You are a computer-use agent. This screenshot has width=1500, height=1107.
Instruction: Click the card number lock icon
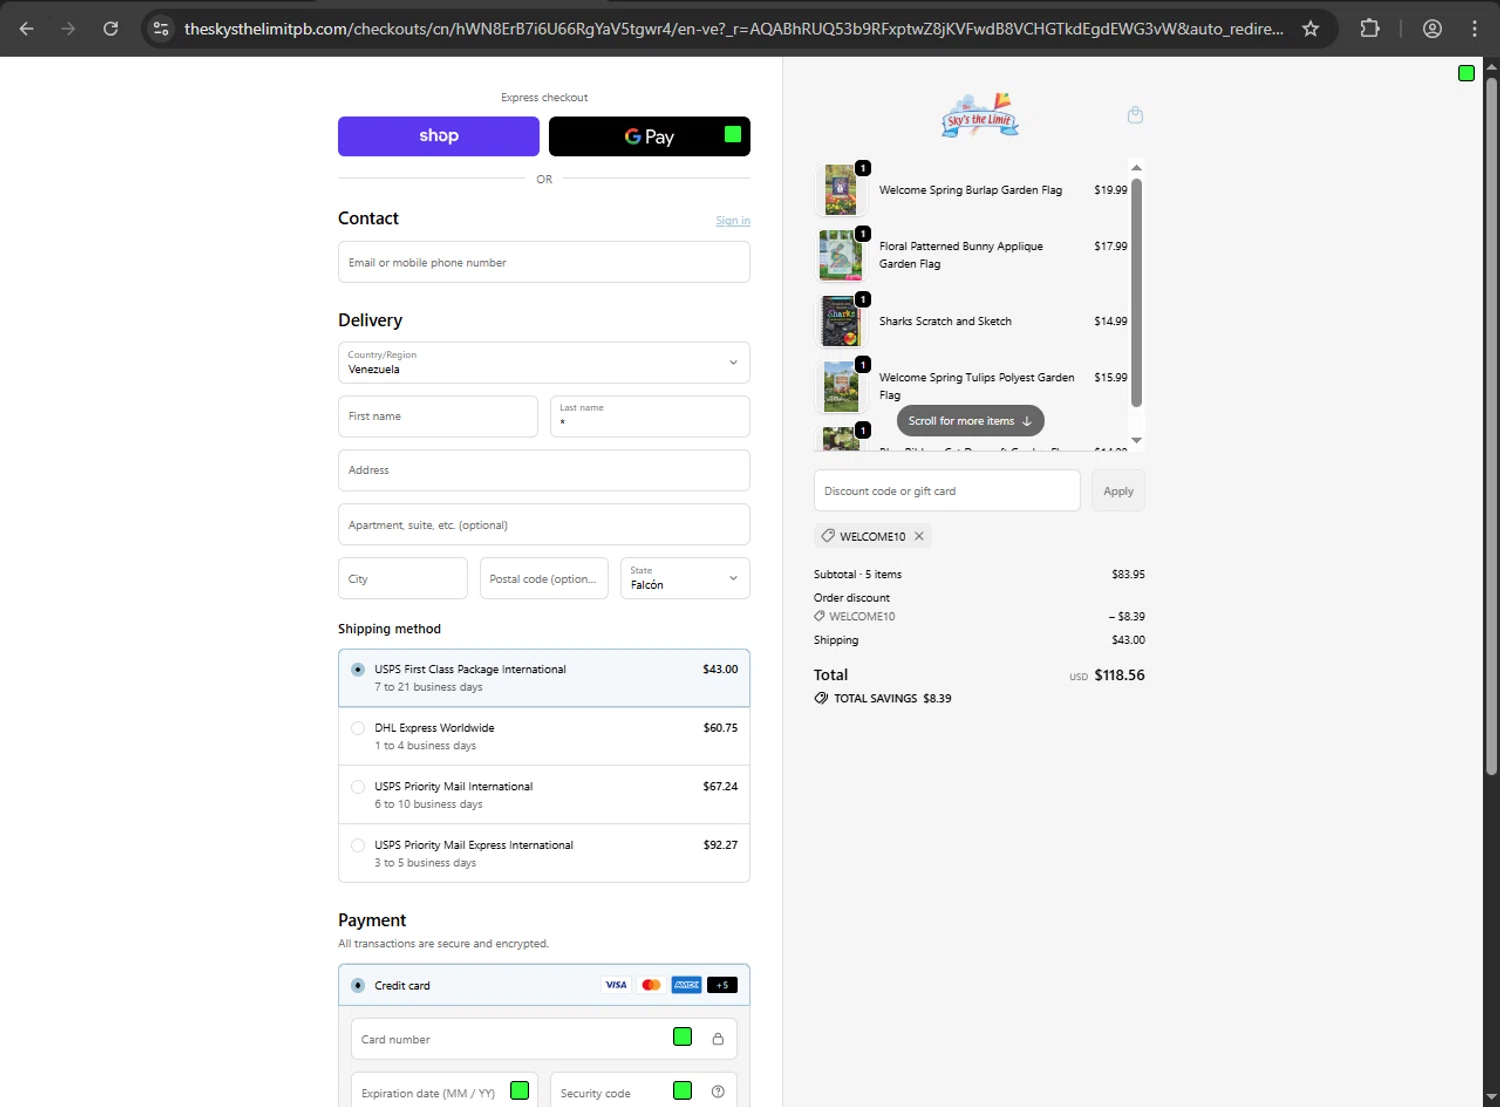(718, 1039)
